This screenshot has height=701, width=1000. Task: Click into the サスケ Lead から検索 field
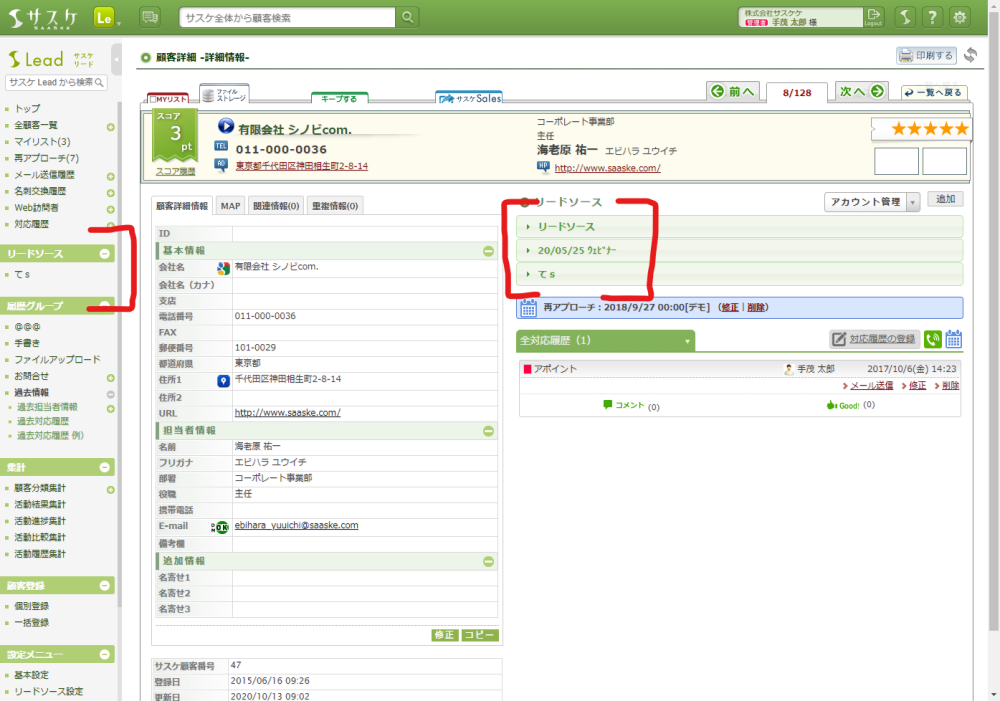(x=56, y=82)
